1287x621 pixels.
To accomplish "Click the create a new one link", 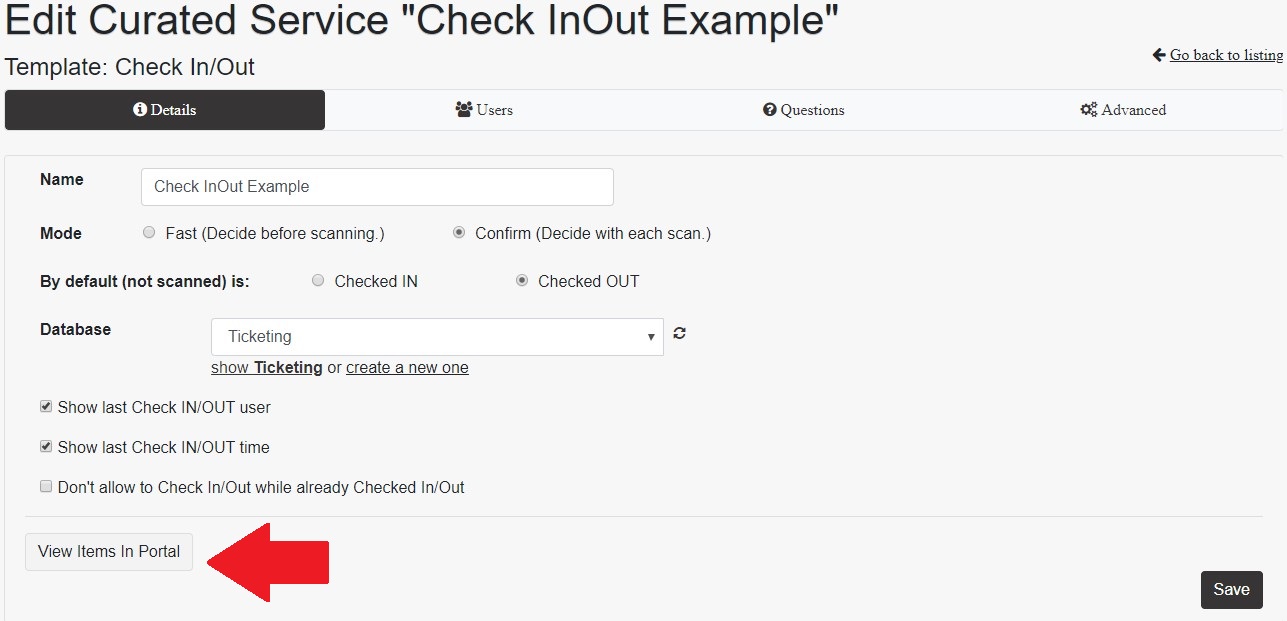I will point(407,367).
